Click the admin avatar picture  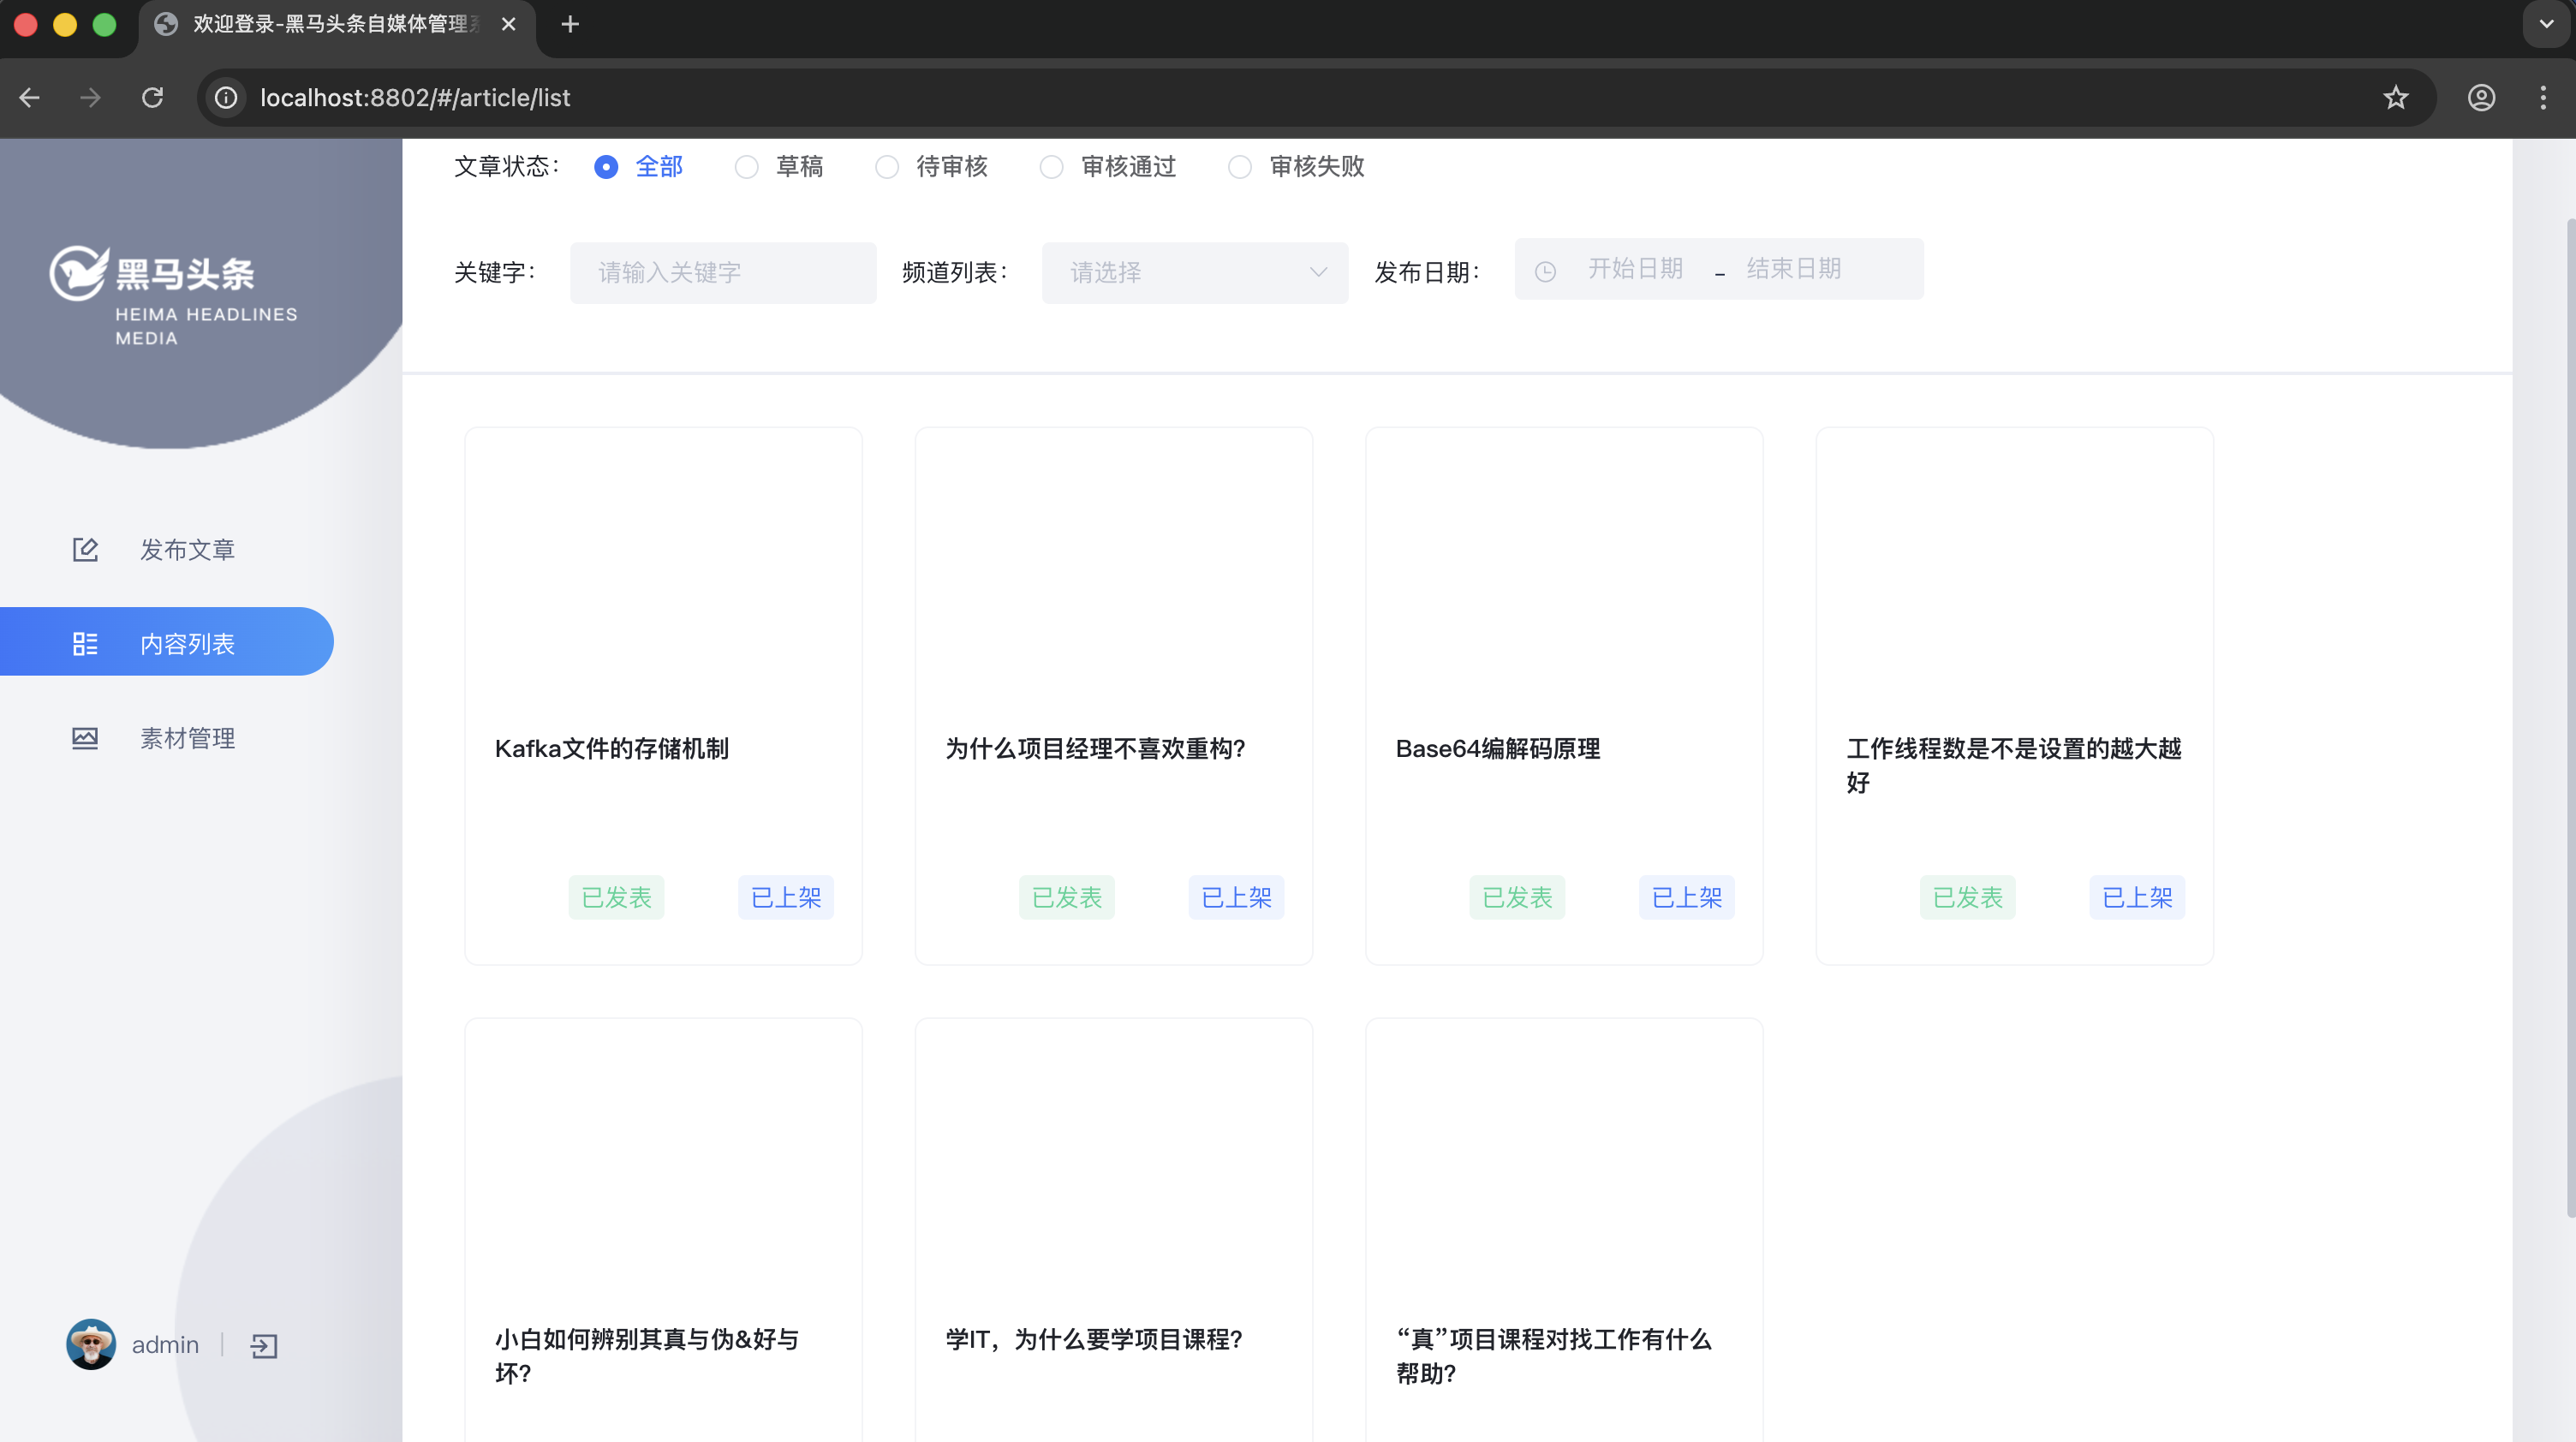91,1344
